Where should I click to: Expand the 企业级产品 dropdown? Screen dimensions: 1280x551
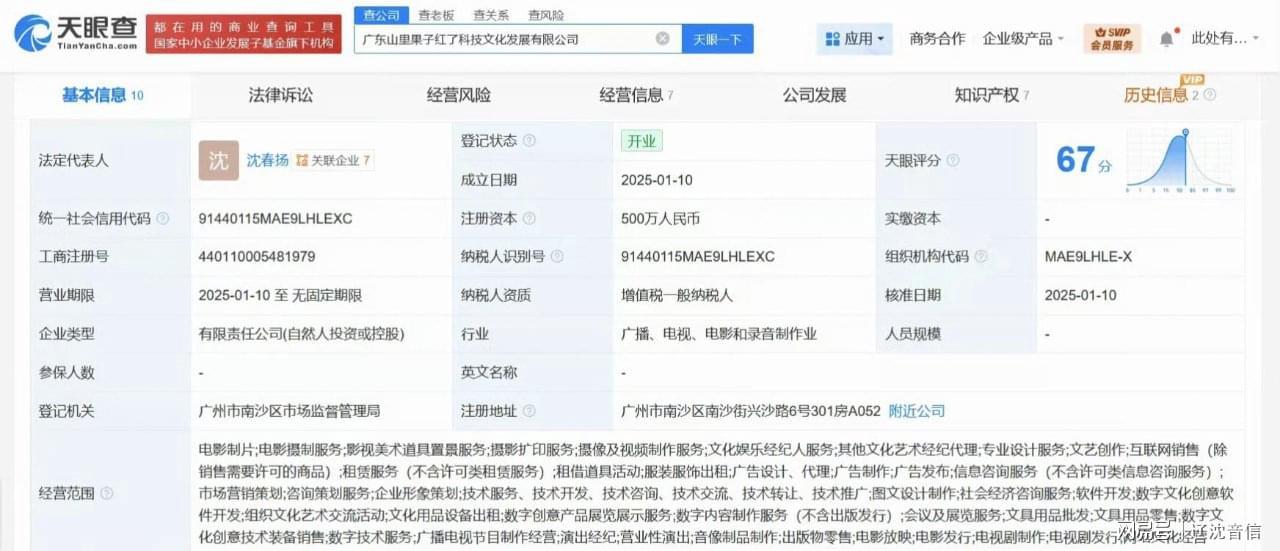click(x=1024, y=39)
